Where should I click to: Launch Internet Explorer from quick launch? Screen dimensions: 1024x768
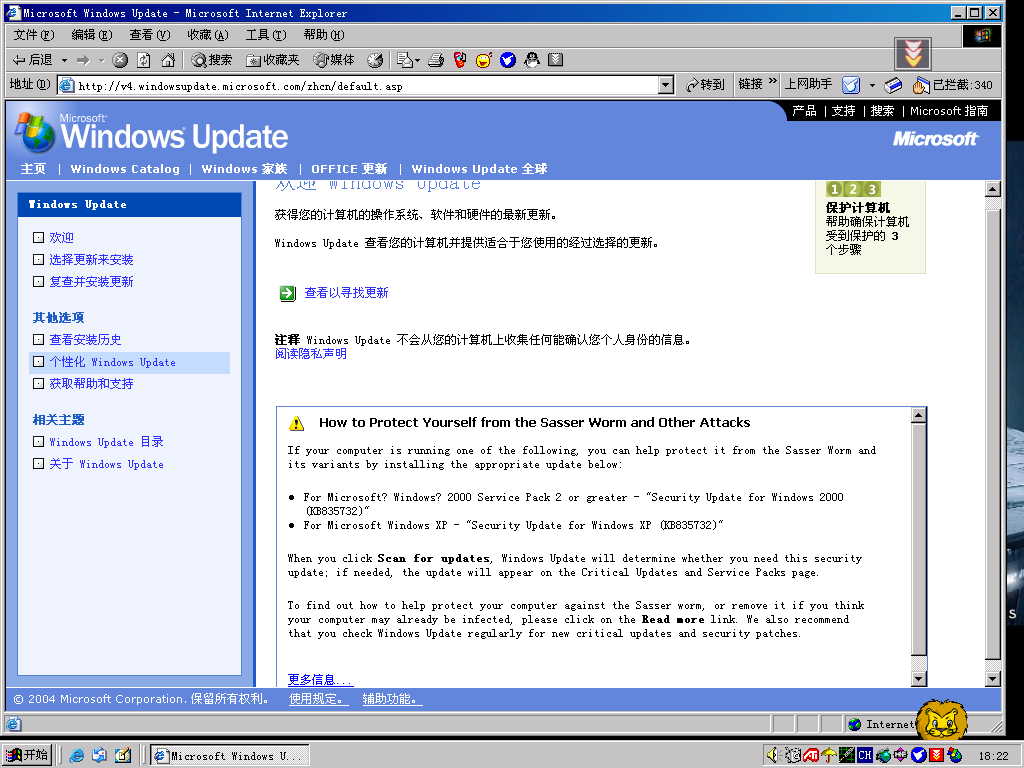coord(77,755)
